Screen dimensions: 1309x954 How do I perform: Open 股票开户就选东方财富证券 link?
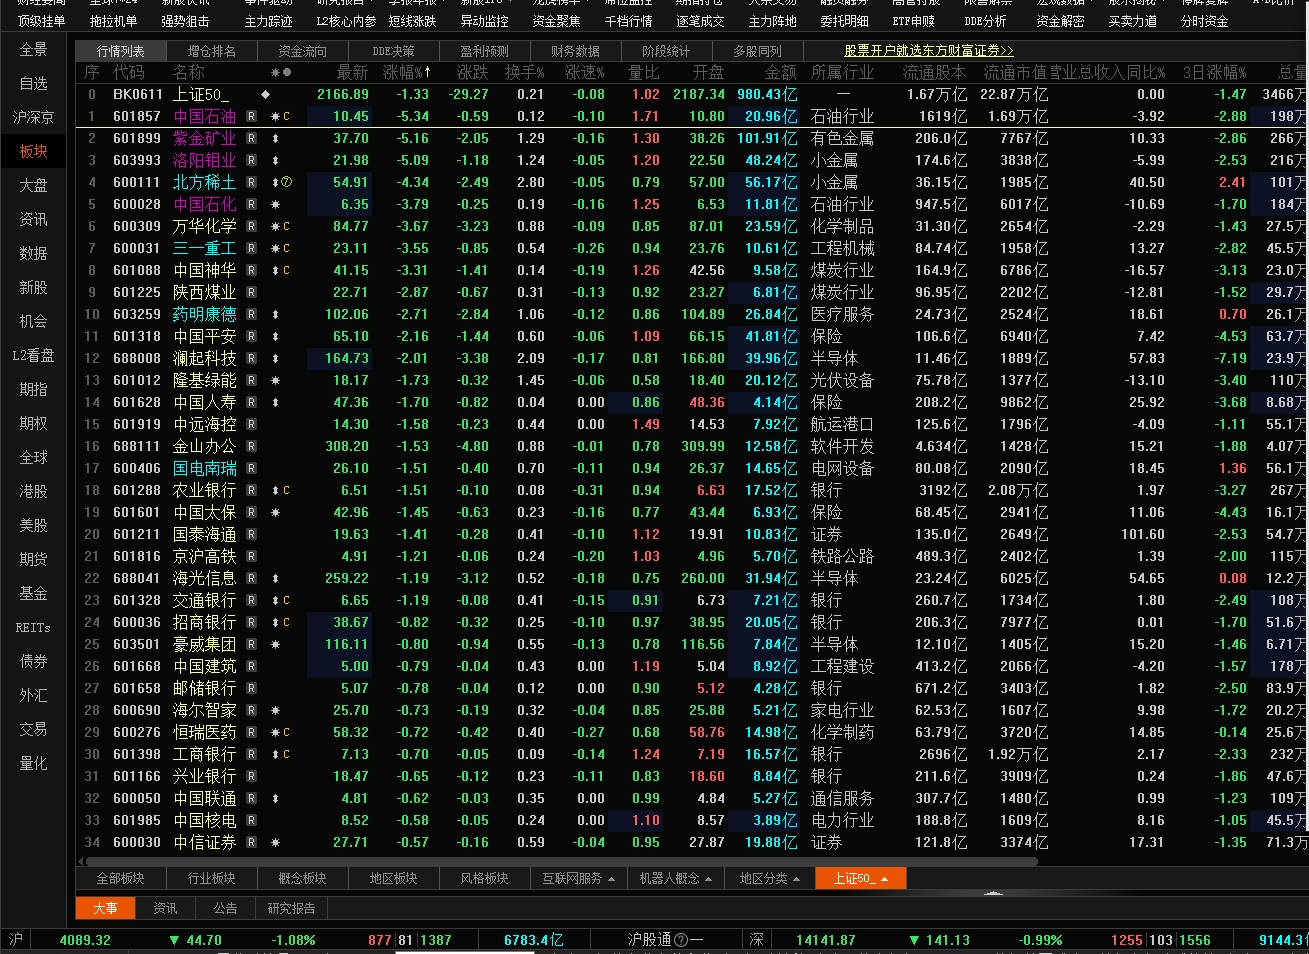tap(928, 51)
